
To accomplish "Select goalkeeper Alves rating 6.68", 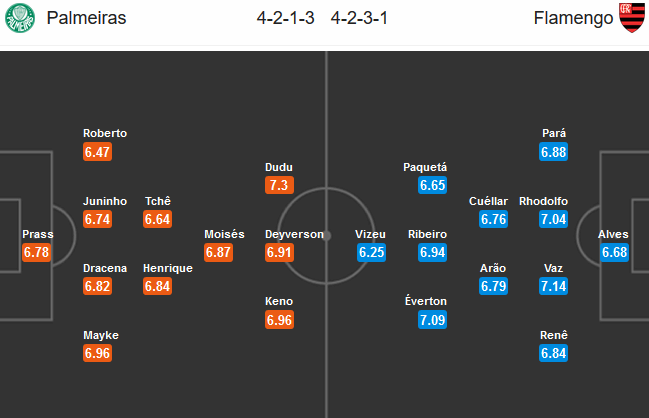I will tap(614, 252).
